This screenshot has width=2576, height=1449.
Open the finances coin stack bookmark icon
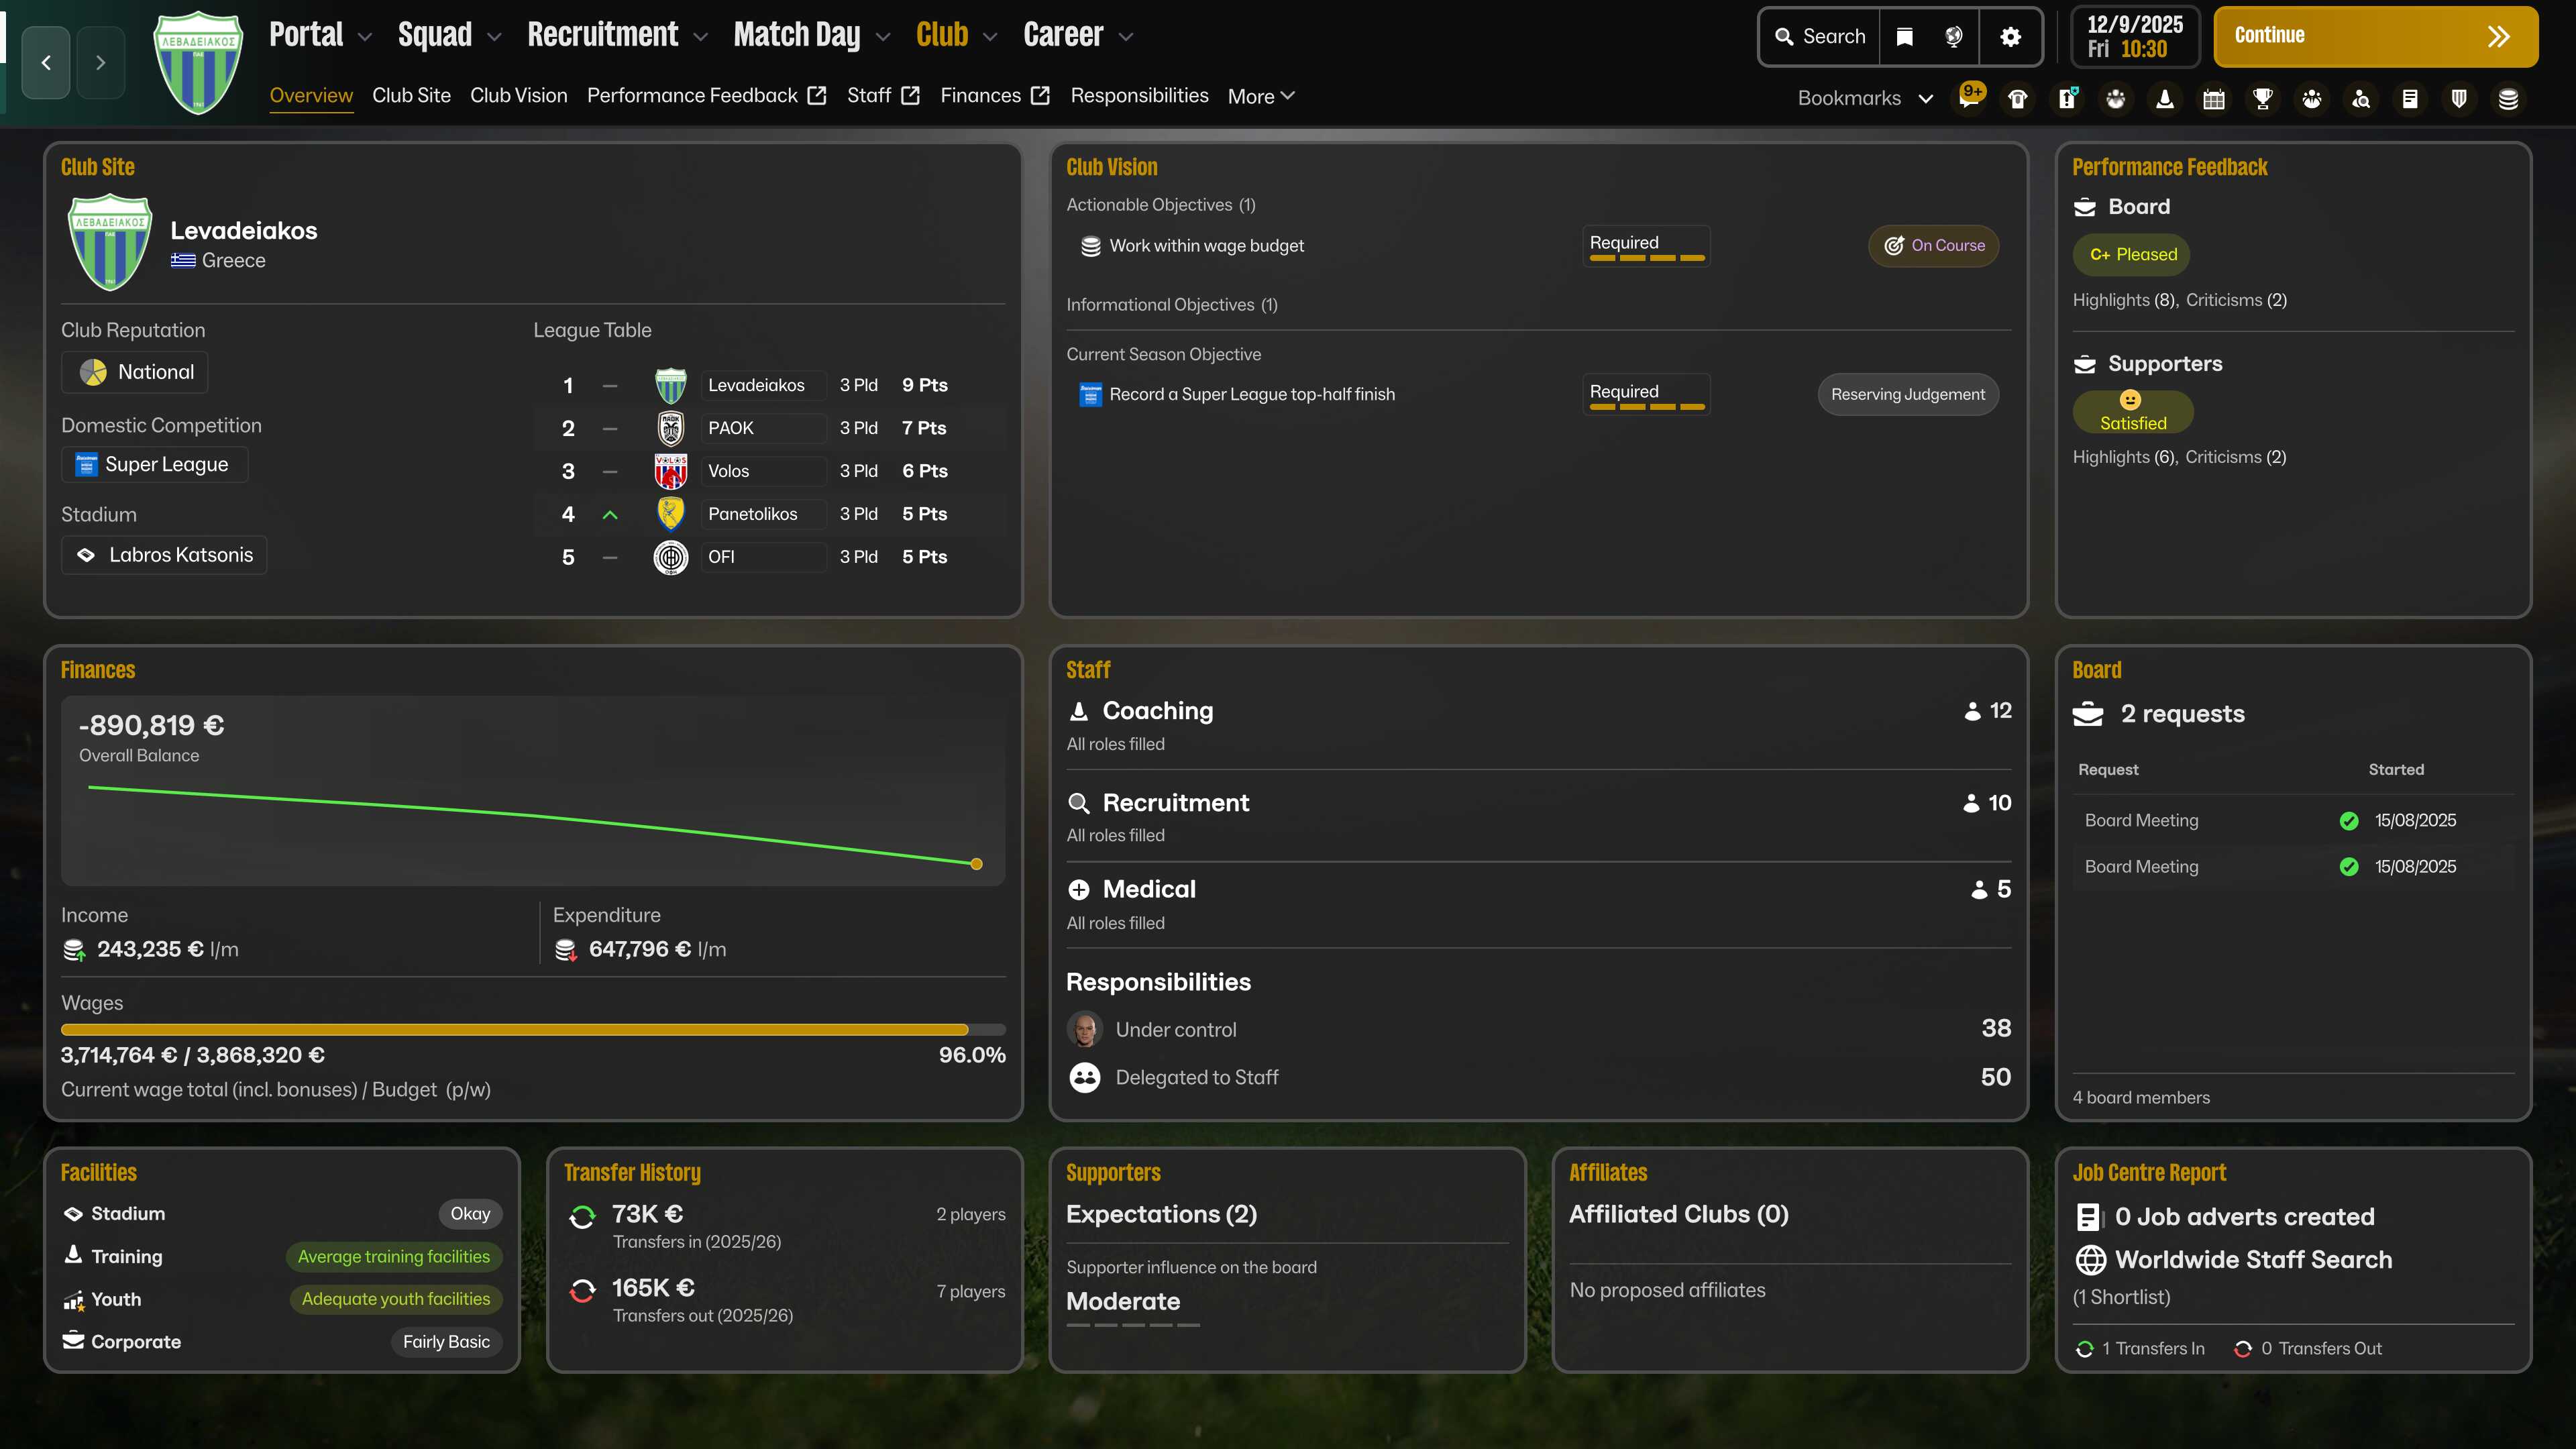click(2508, 99)
